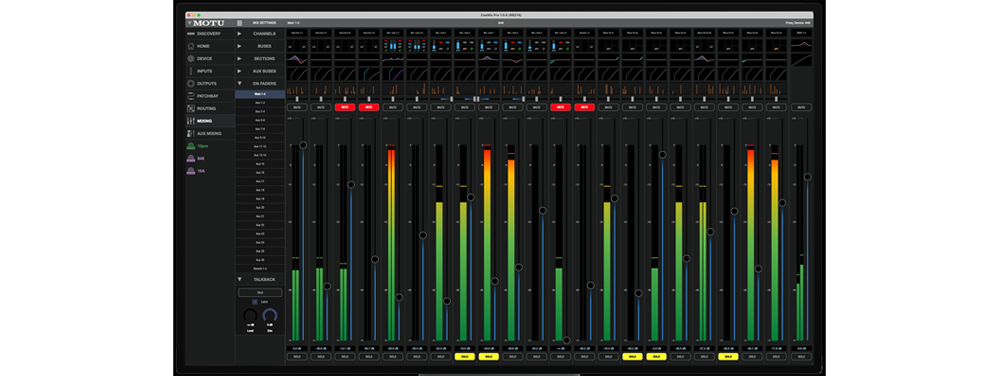
Task: Open the Patchbay page
Action: (209, 96)
